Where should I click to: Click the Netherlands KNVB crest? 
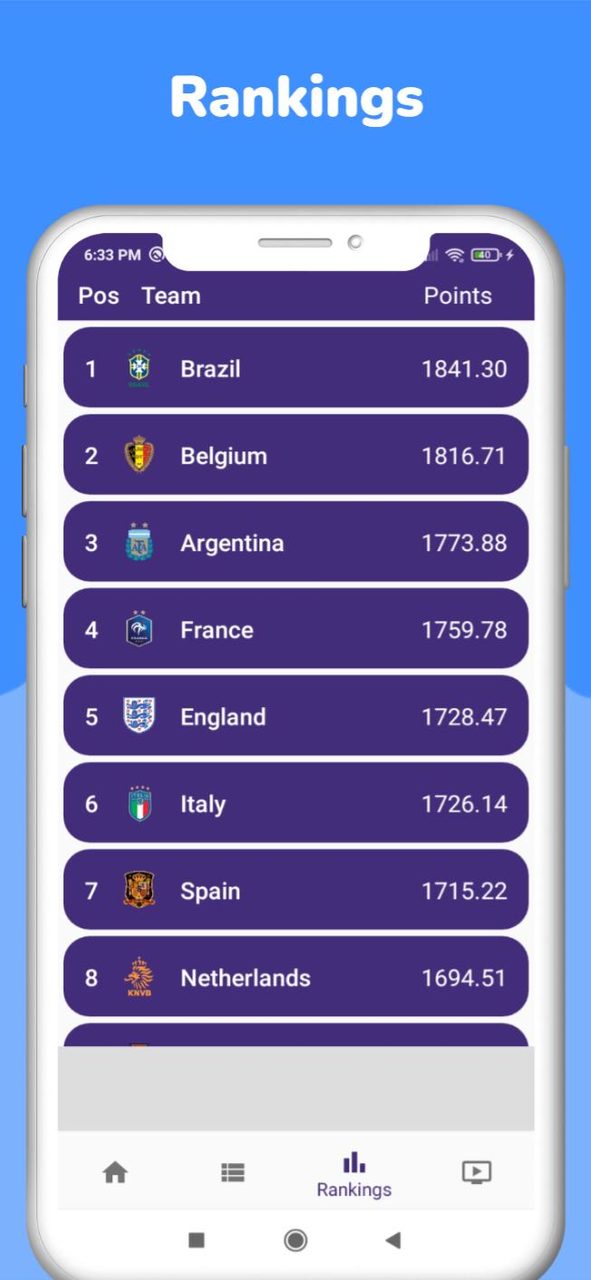(139, 978)
